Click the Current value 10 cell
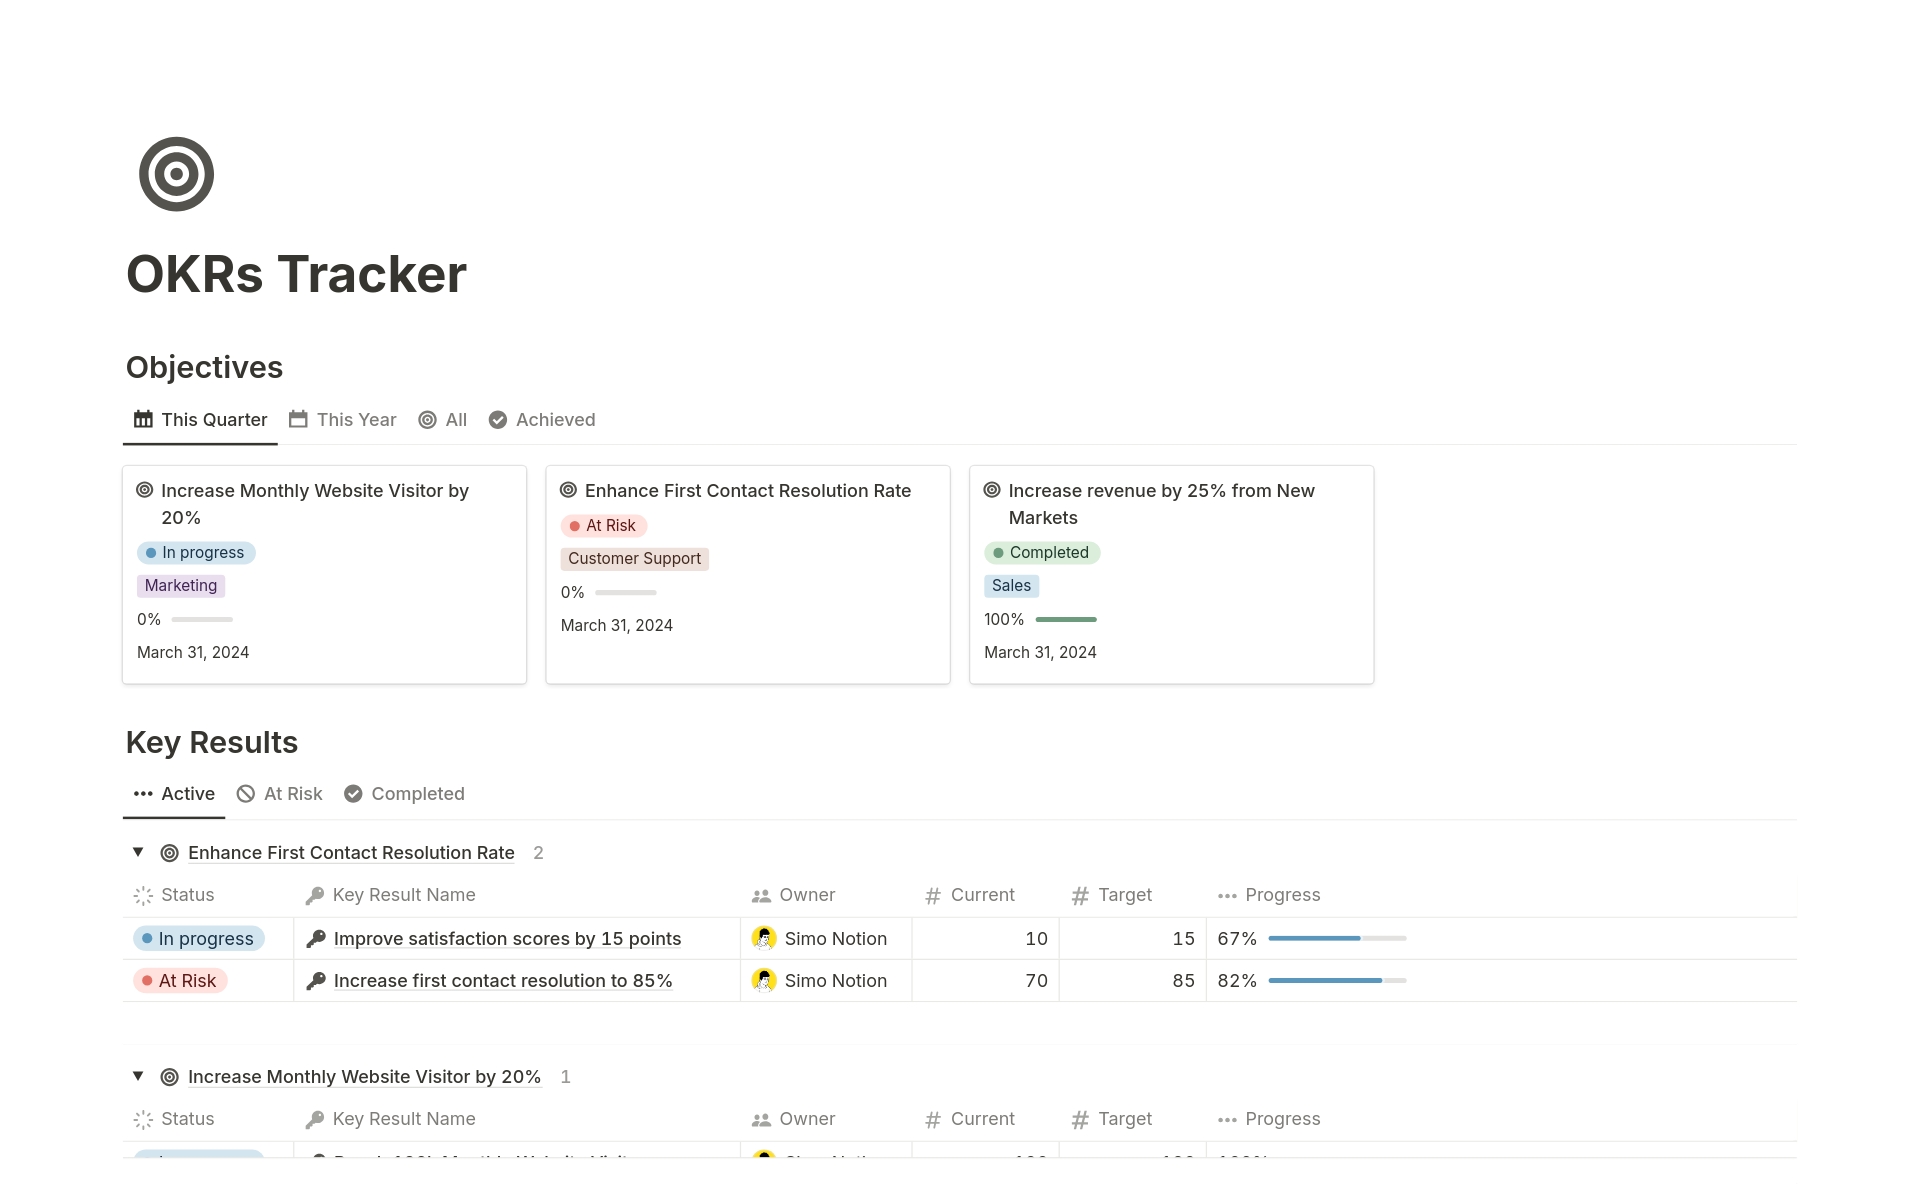 coord(1036,938)
